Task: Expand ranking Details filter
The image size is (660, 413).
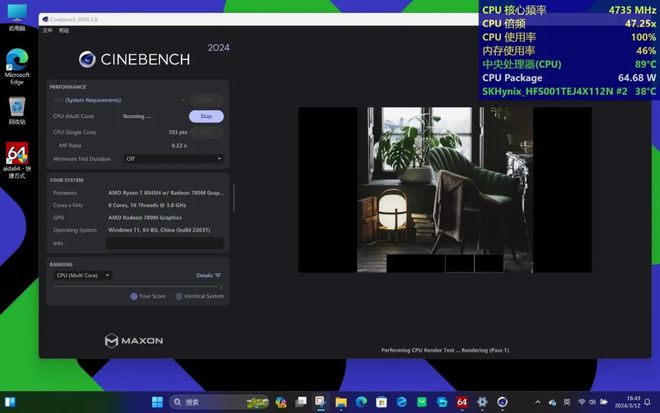Action: [208, 275]
